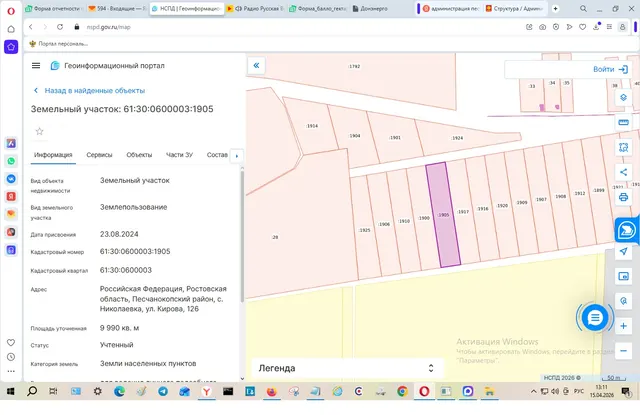Open the chat assistant bubble

pyautogui.click(x=595, y=317)
